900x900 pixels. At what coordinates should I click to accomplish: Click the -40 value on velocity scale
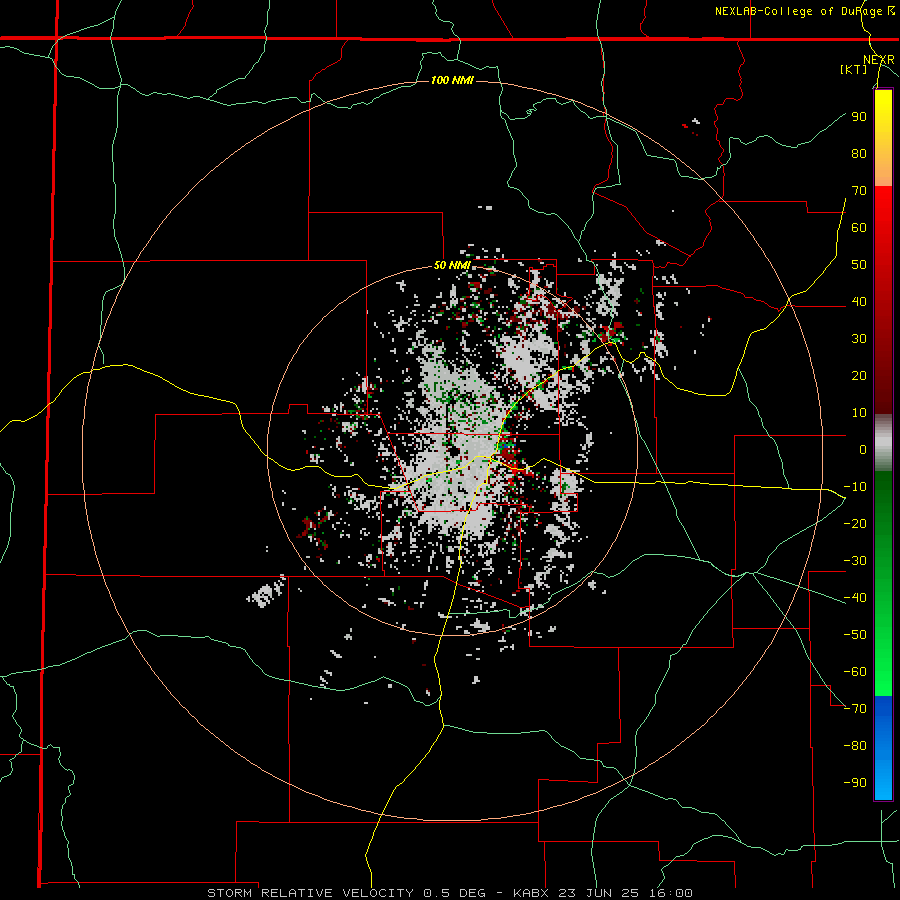point(855,598)
